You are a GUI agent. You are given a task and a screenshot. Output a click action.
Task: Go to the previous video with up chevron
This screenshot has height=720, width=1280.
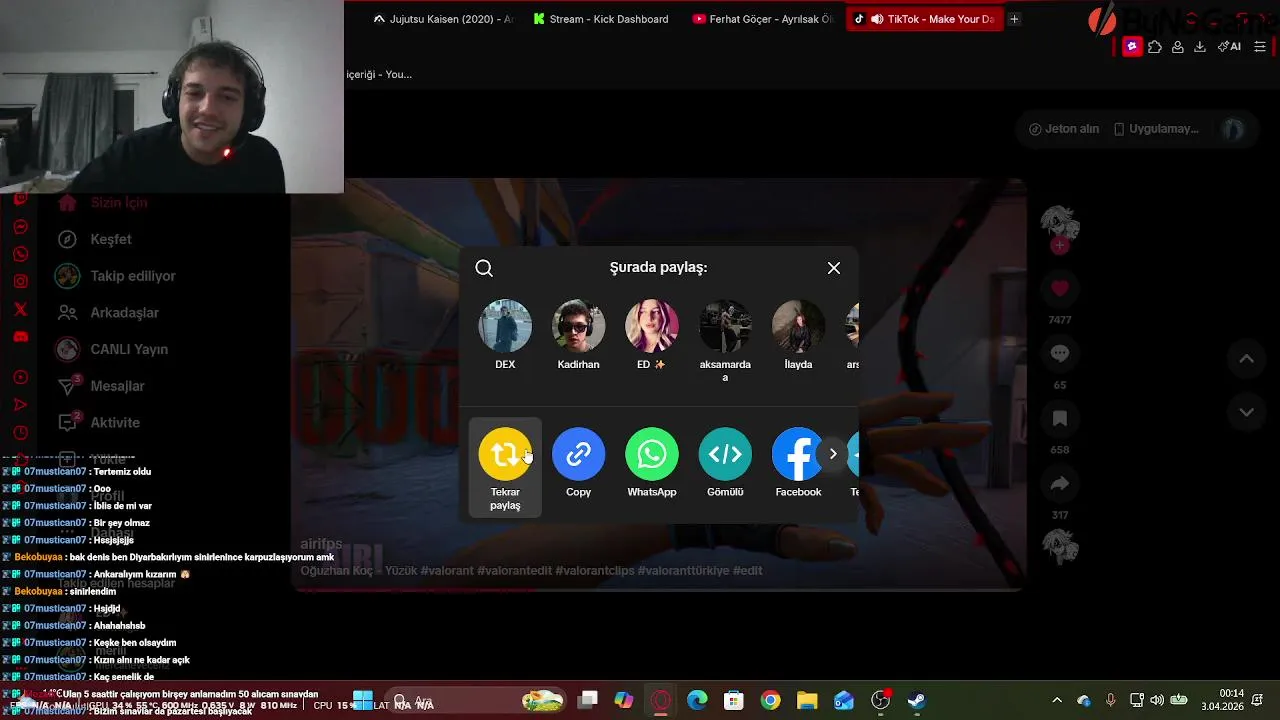coord(1246,359)
